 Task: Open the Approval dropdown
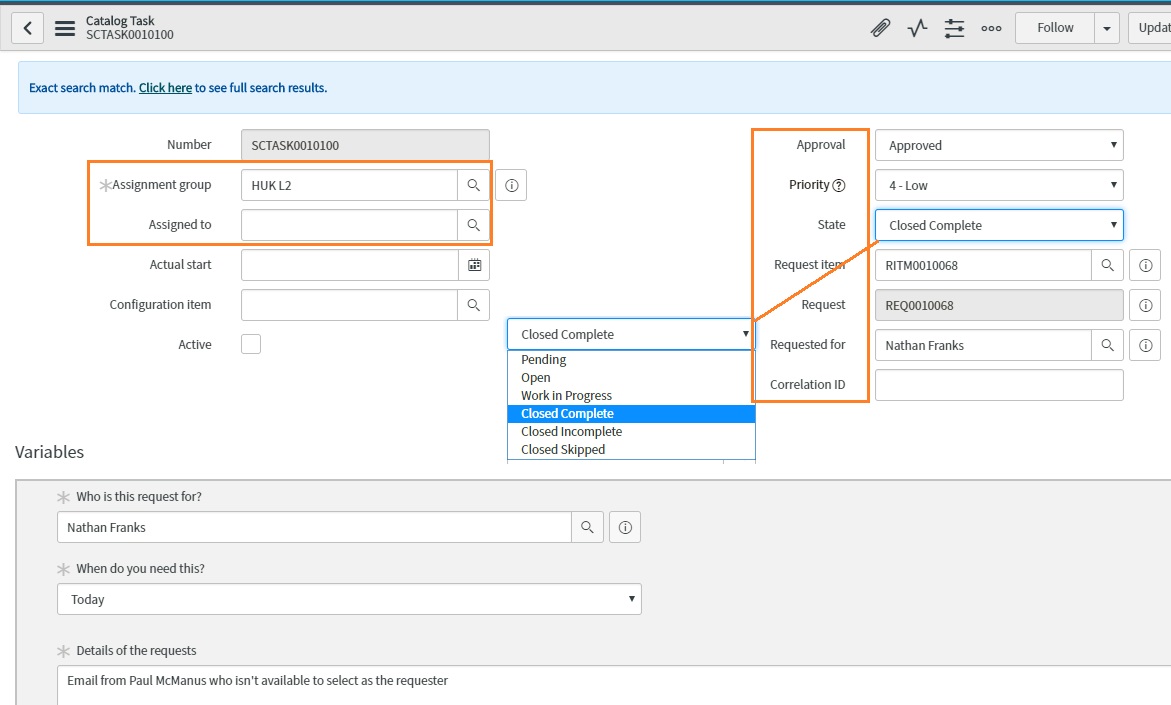click(x=999, y=146)
